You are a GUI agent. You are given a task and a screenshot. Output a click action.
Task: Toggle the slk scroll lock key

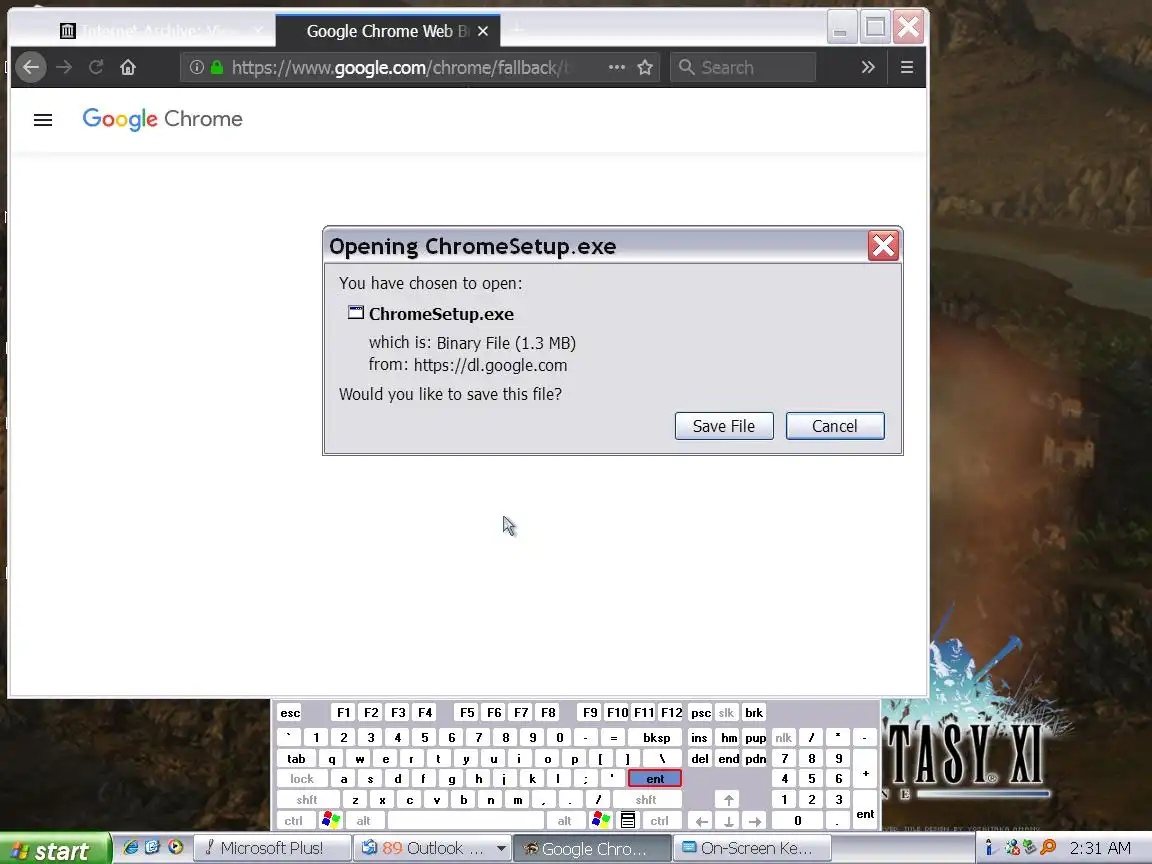click(726, 713)
